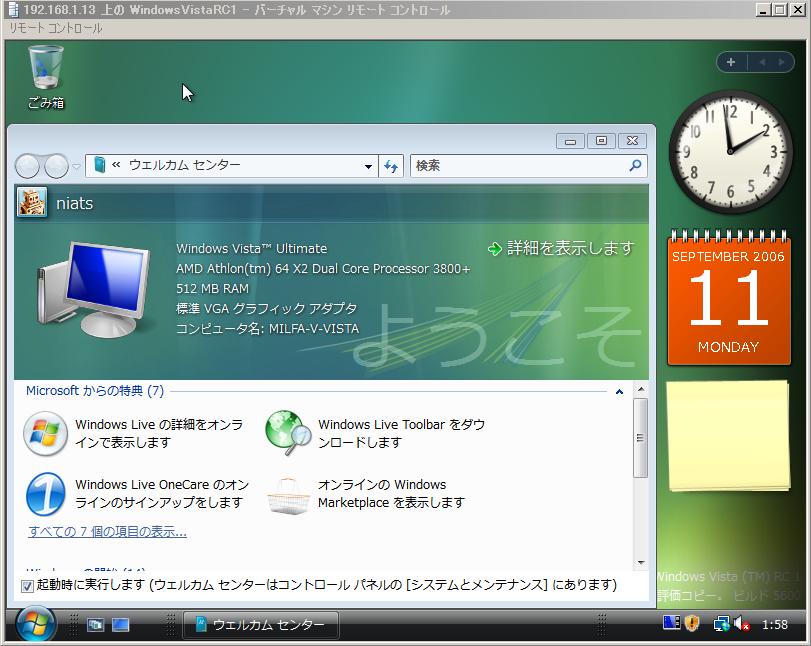Click the 標準 VGA グラフィック アダプタ text
Screen dimensions: 811x646
coord(266,308)
